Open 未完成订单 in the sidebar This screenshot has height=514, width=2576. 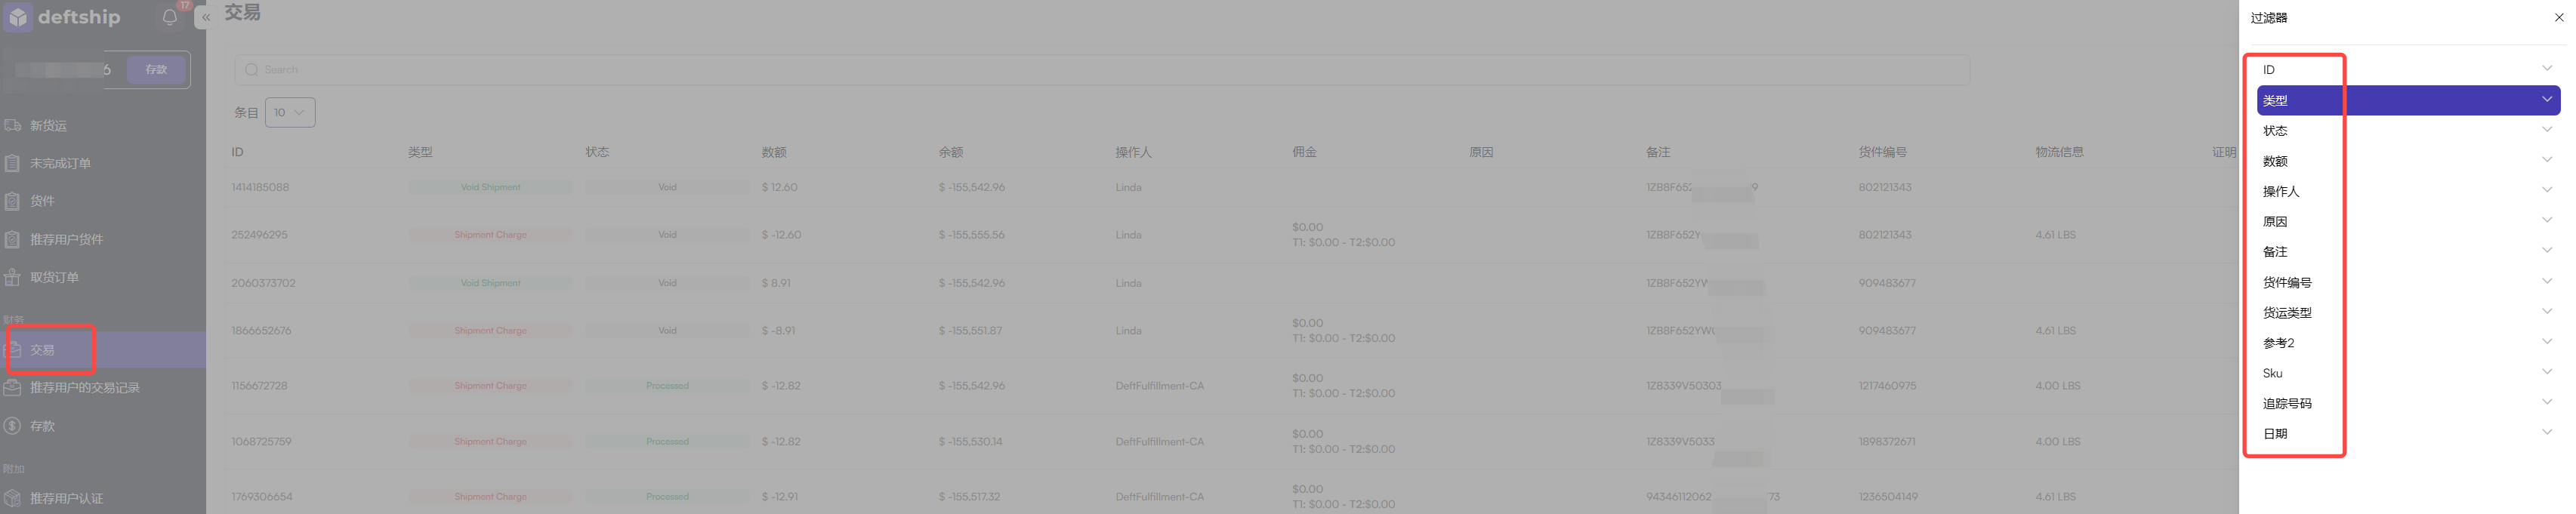[60, 164]
